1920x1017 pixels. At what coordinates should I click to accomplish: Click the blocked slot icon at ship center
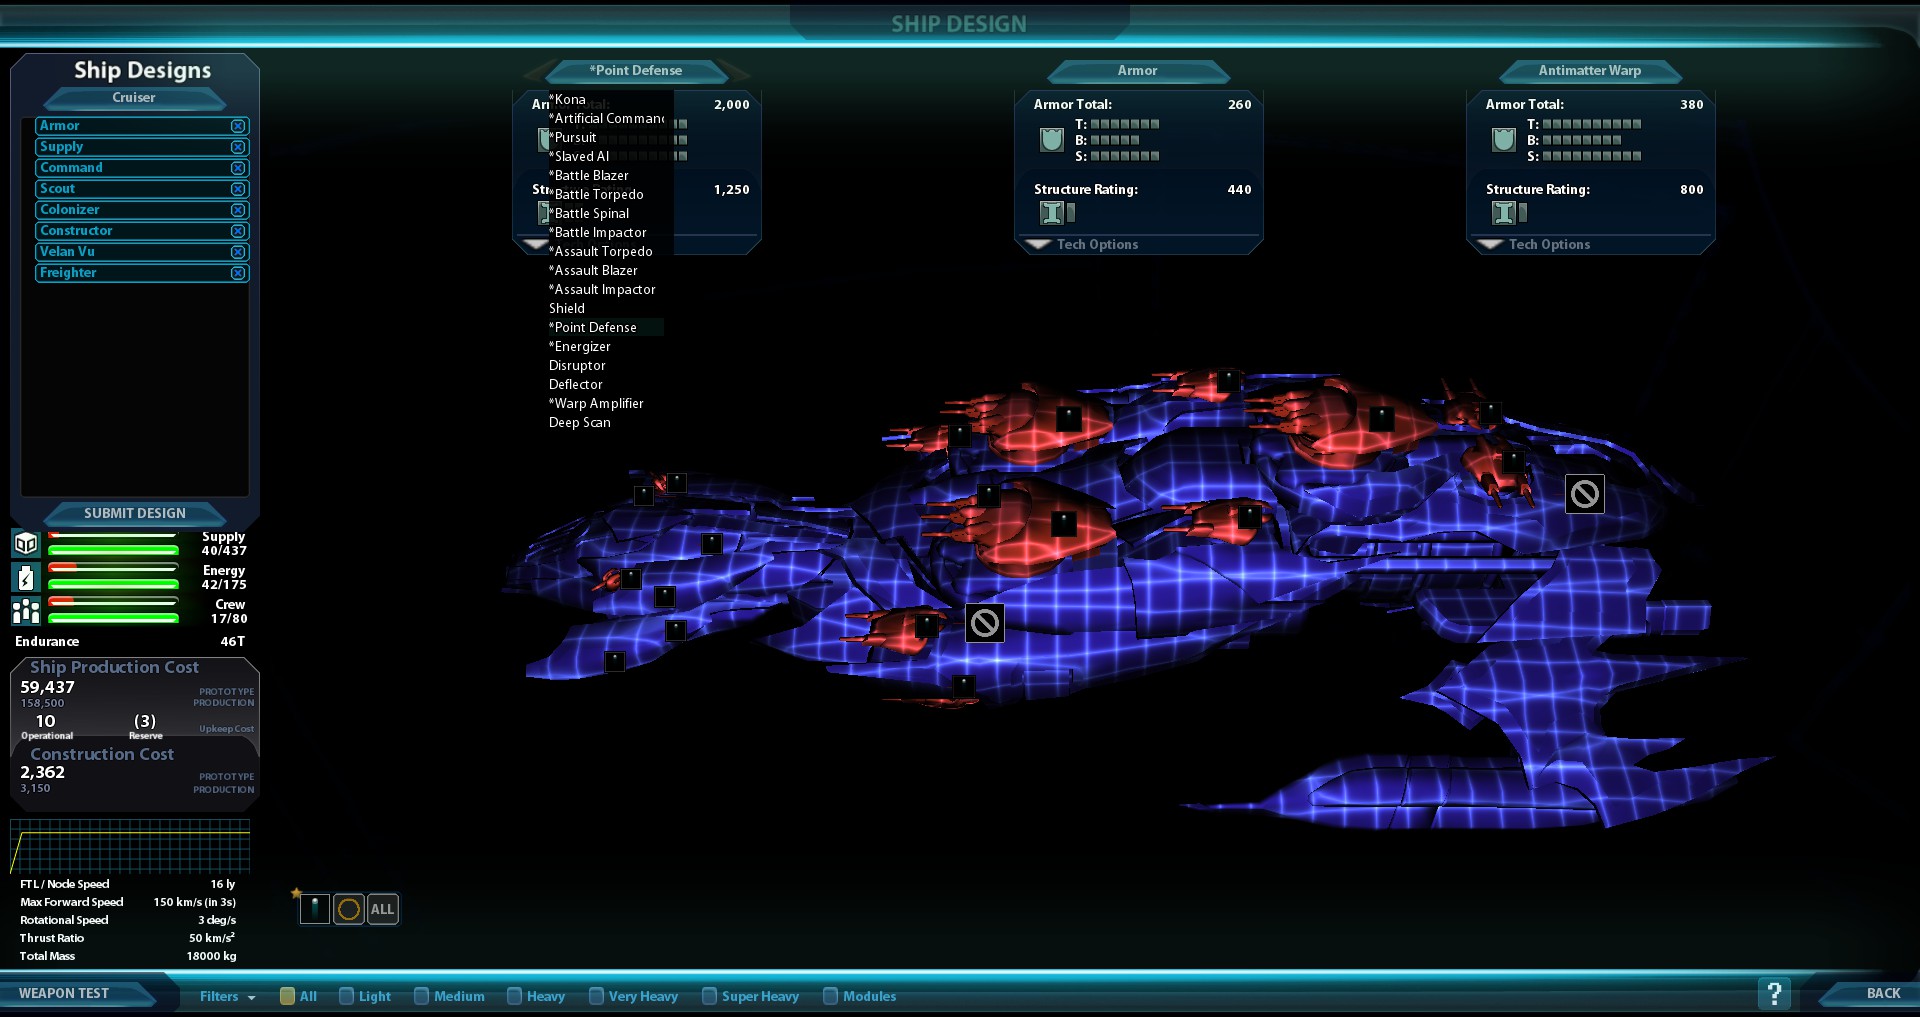pyautogui.click(x=985, y=623)
